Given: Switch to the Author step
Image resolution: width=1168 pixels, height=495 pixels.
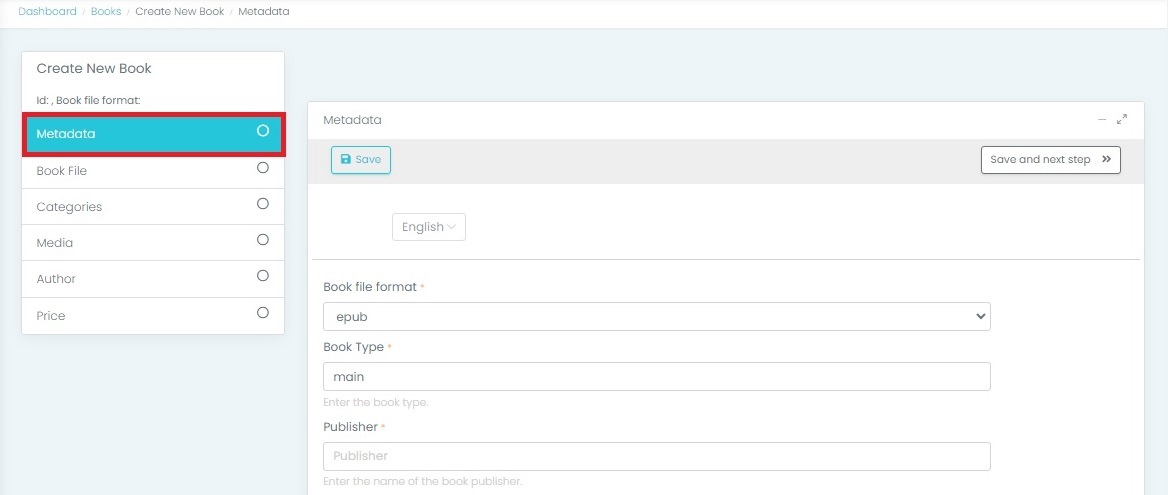Looking at the screenshot, I should (x=56, y=279).
